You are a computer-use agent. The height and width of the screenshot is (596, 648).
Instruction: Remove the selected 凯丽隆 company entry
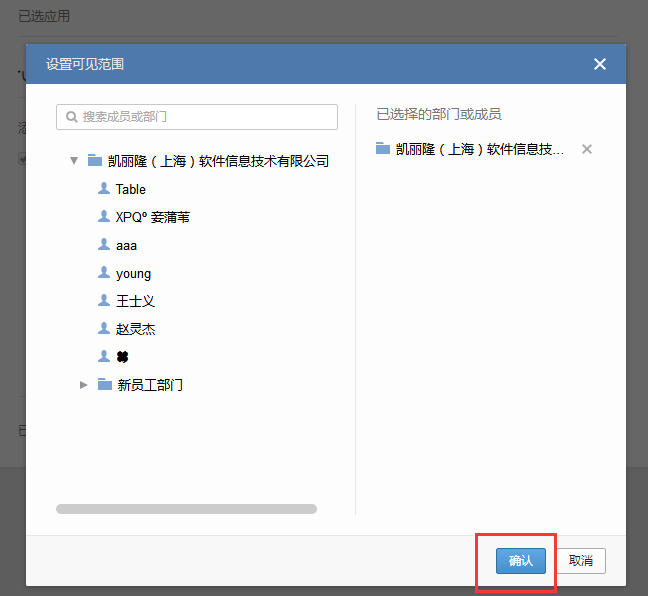(587, 149)
